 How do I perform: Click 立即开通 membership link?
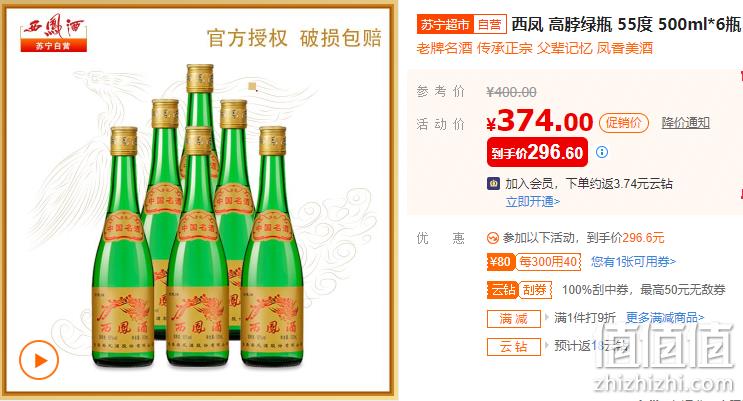[533, 201]
